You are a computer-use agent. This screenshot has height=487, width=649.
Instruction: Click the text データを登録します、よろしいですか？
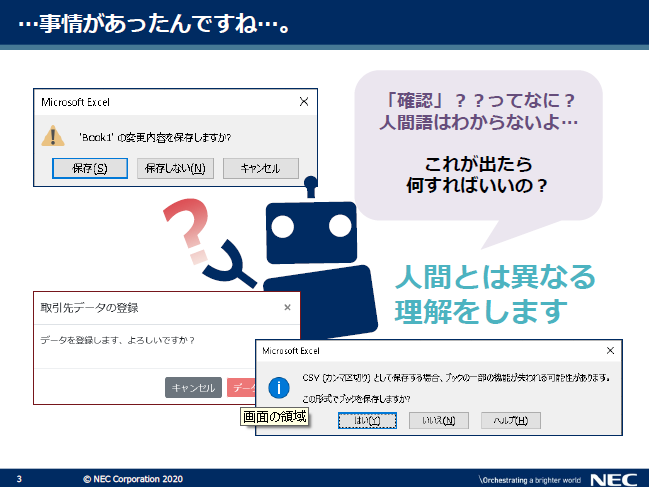click(117, 340)
